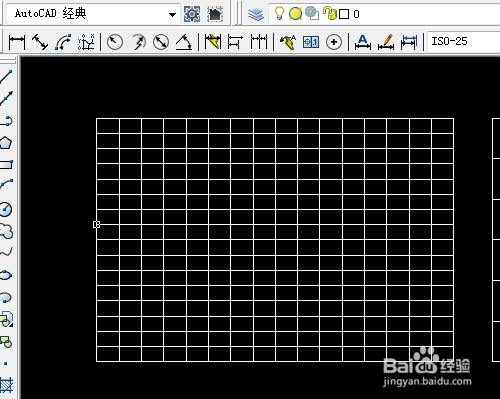This screenshot has height=399, width=500.
Task: Select the Ellipse tool
Action: [6, 275]
